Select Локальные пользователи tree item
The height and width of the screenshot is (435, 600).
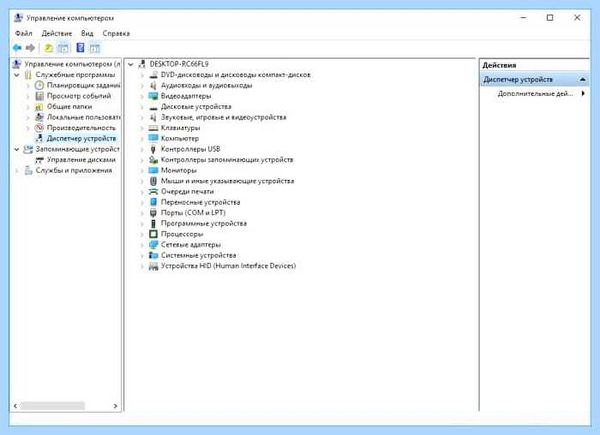[x=83, y=117]
